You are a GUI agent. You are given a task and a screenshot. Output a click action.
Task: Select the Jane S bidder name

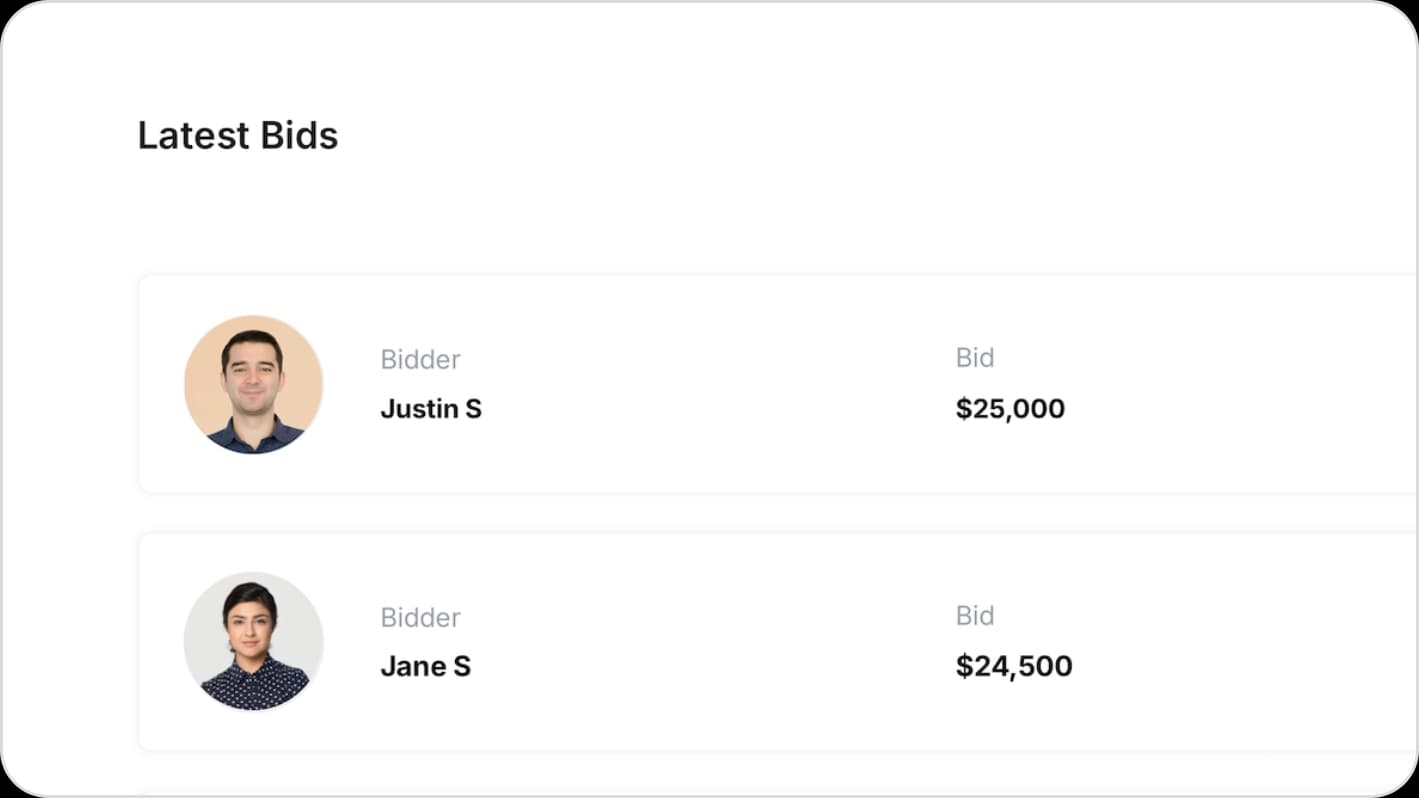(x=426, y=666)
